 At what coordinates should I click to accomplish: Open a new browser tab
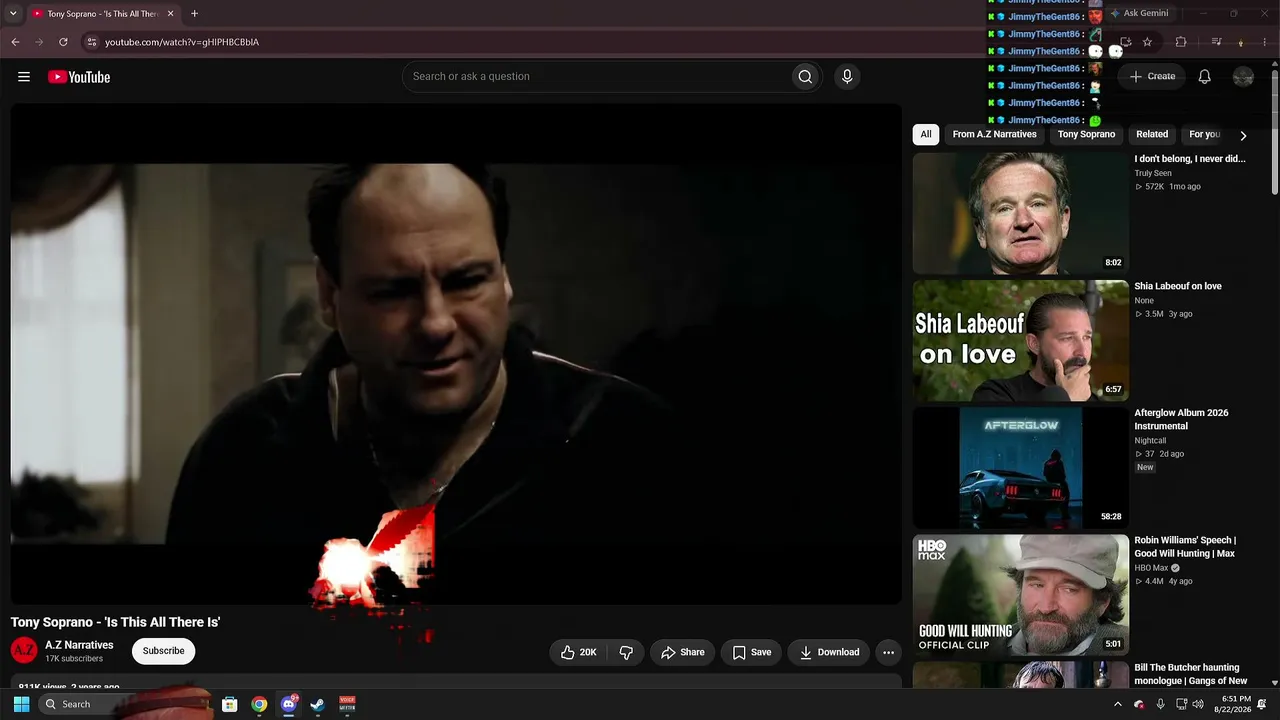point(194,14)
